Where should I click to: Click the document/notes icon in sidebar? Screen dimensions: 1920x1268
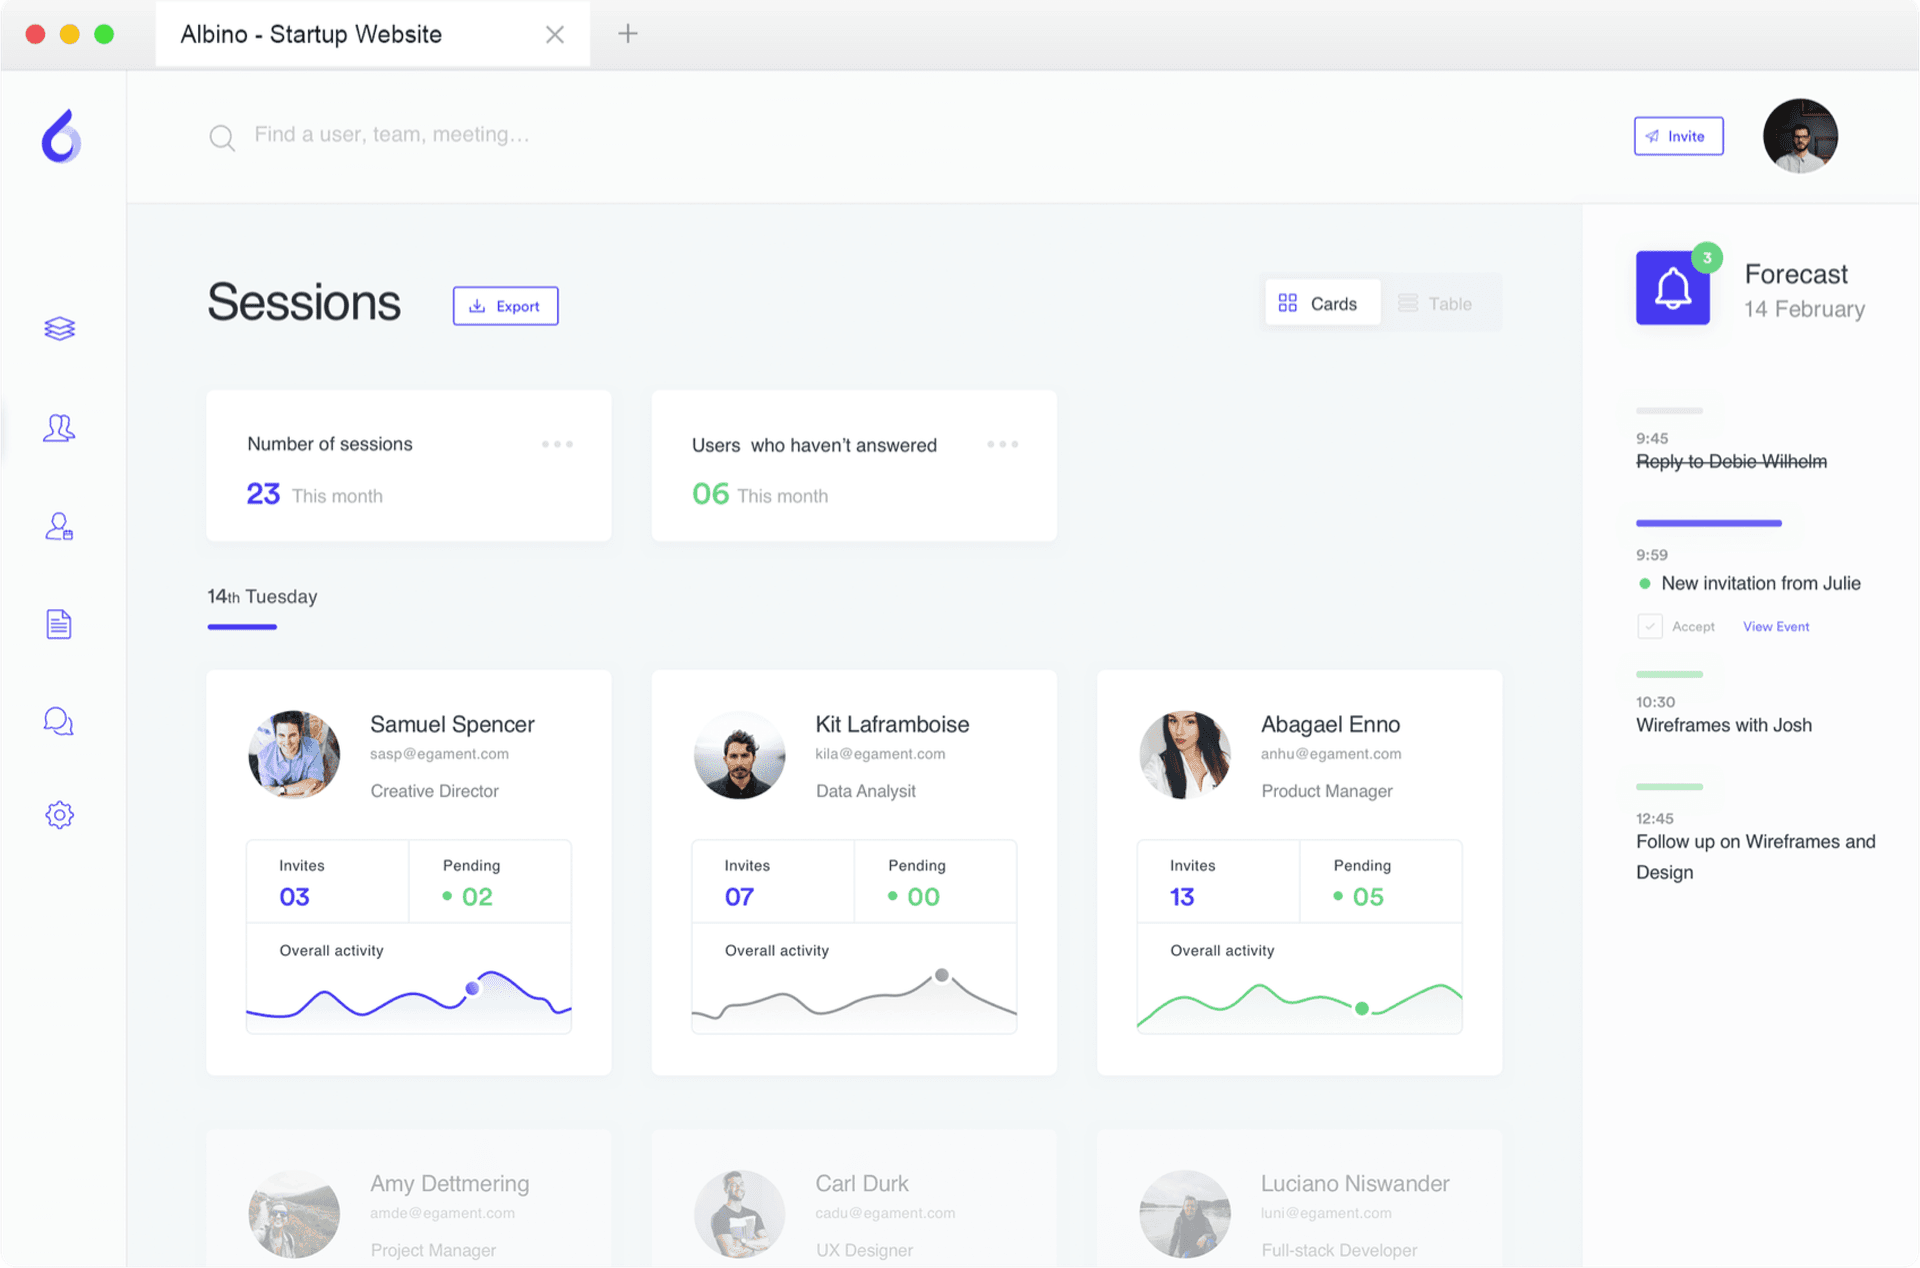pyautogui.click(x=57, y=626)
